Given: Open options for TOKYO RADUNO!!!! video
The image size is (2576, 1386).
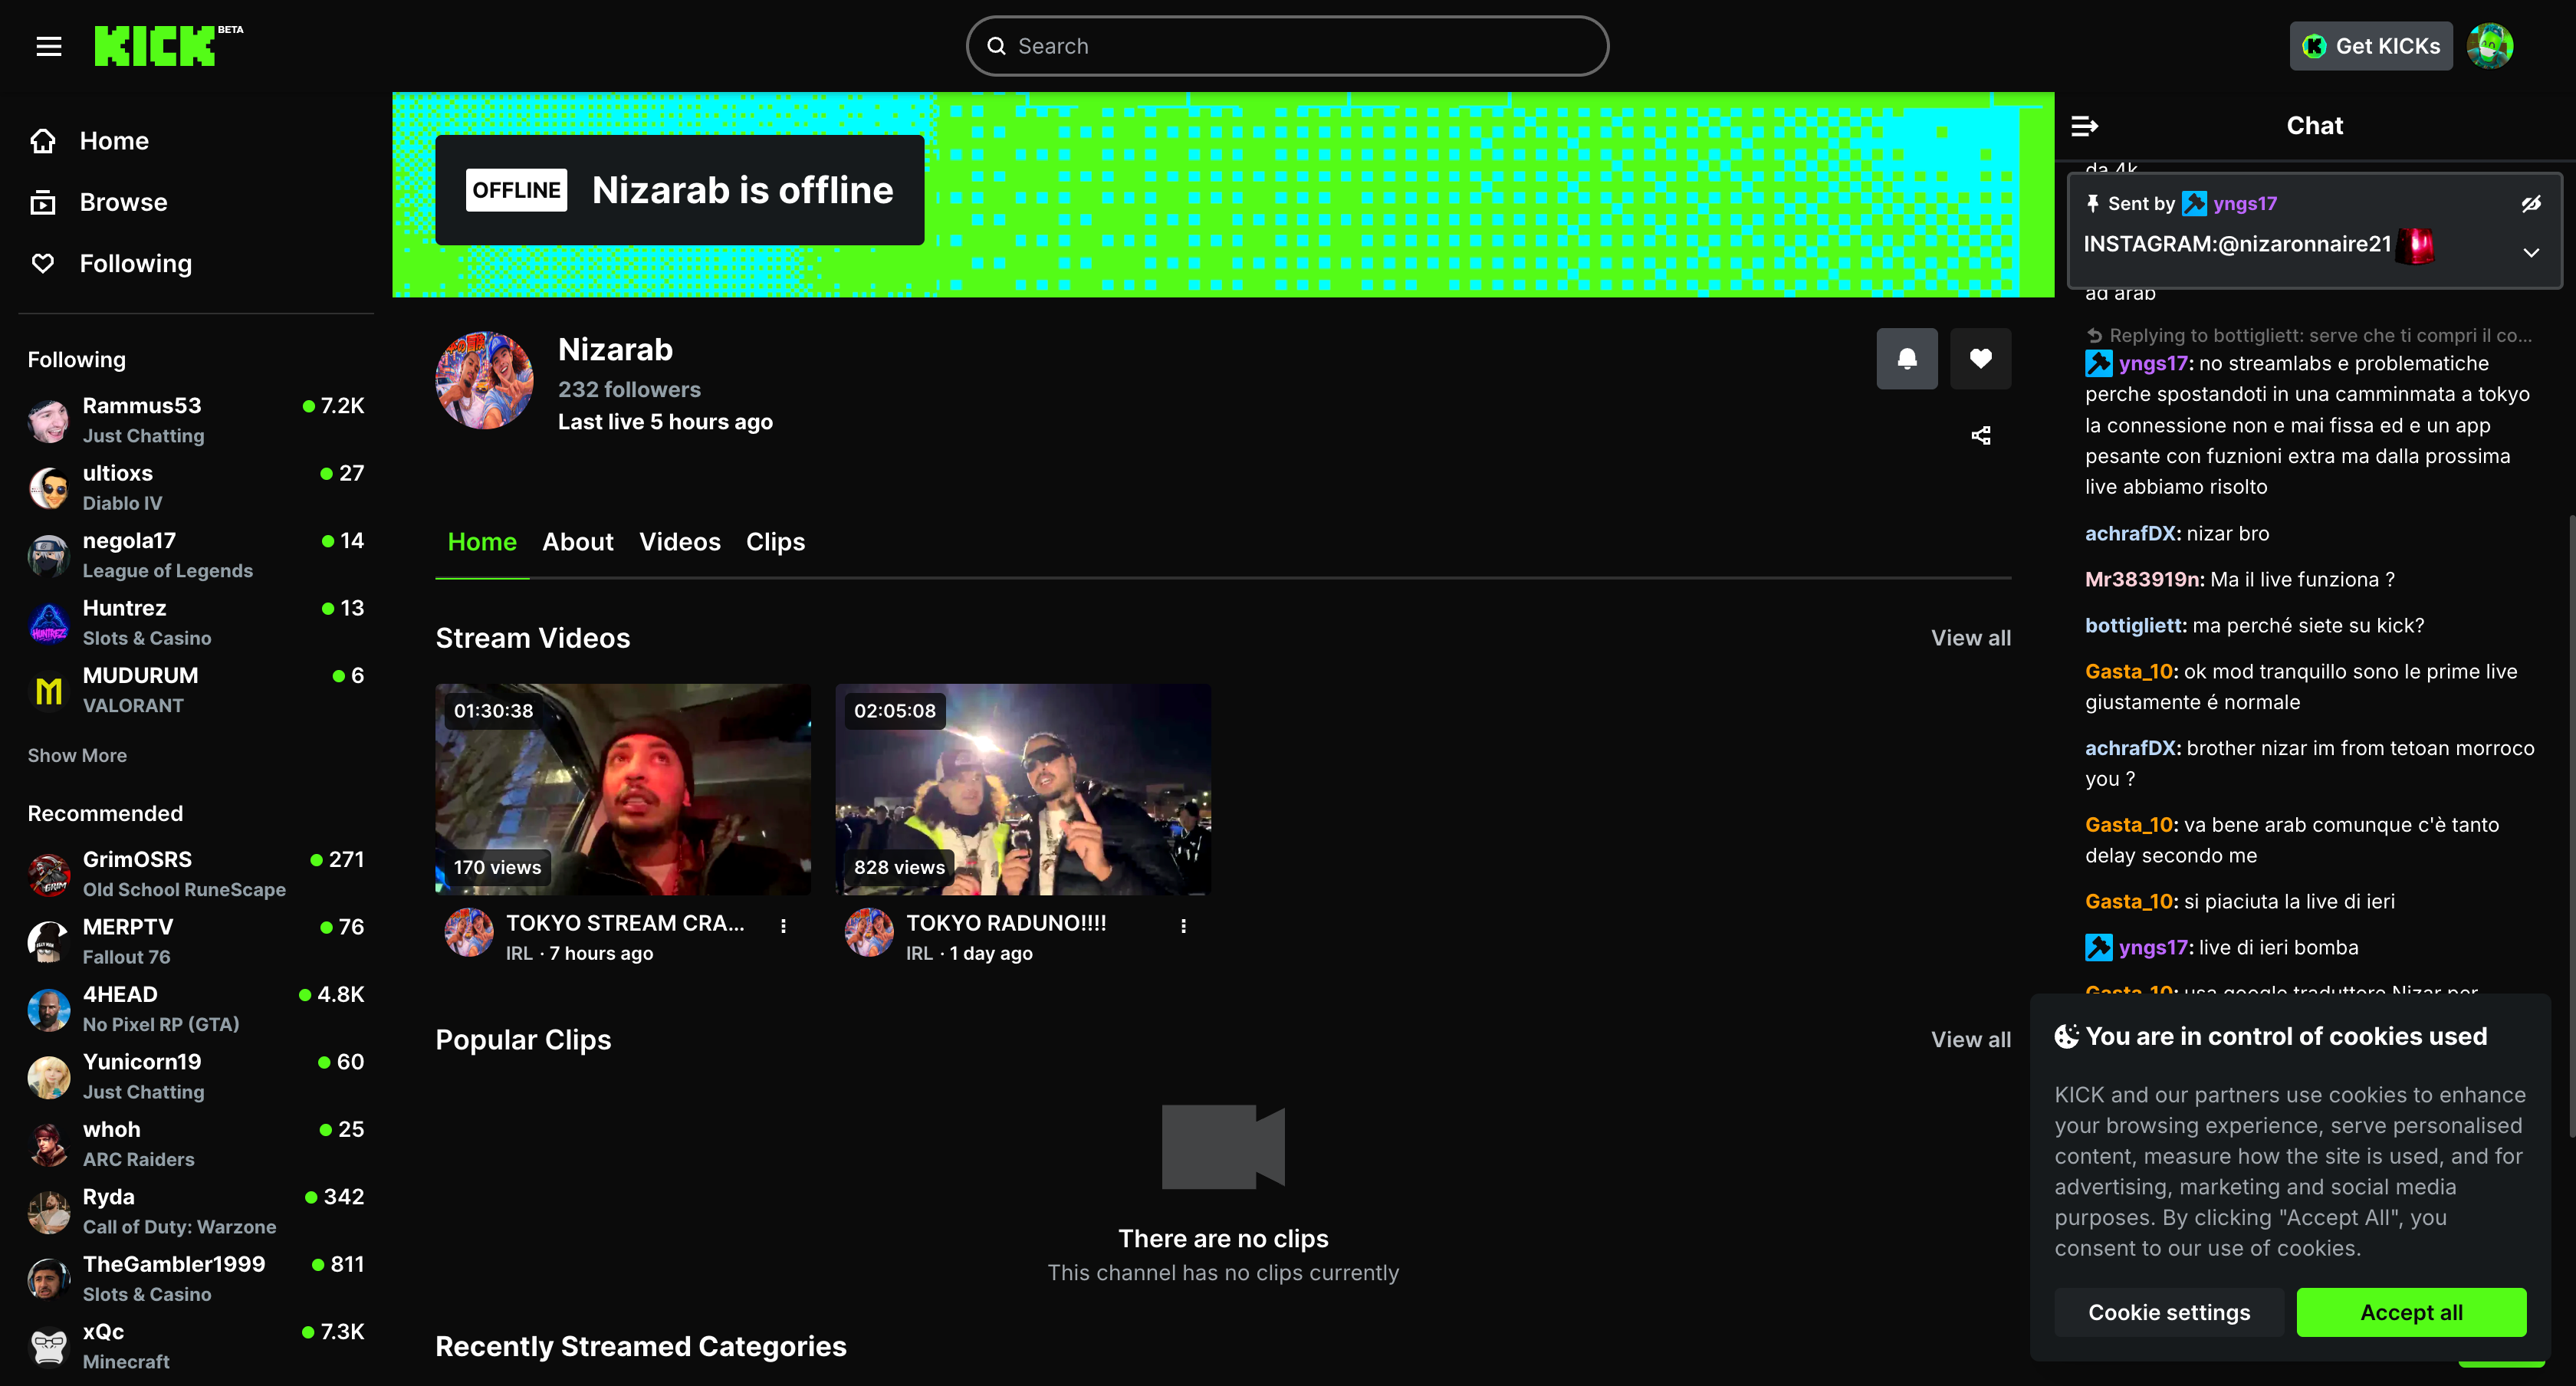Looking at the screenshot, I should (x=1183, y=926).
